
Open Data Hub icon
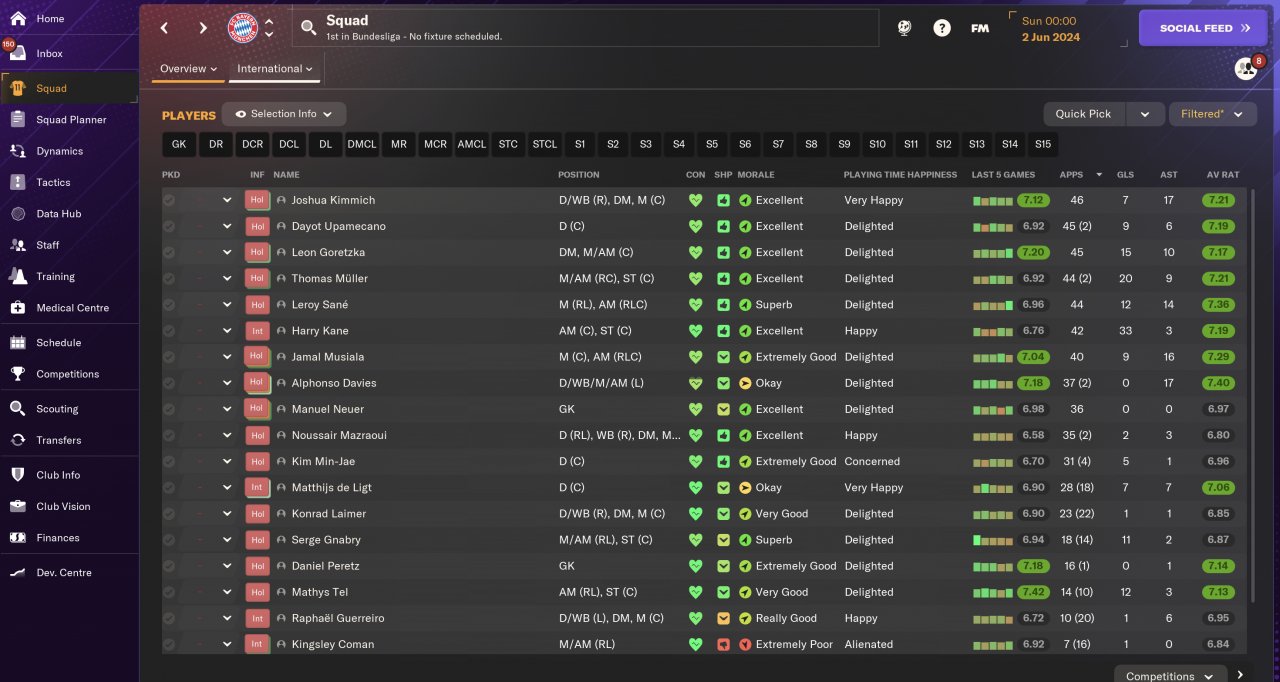coord(18,213)
